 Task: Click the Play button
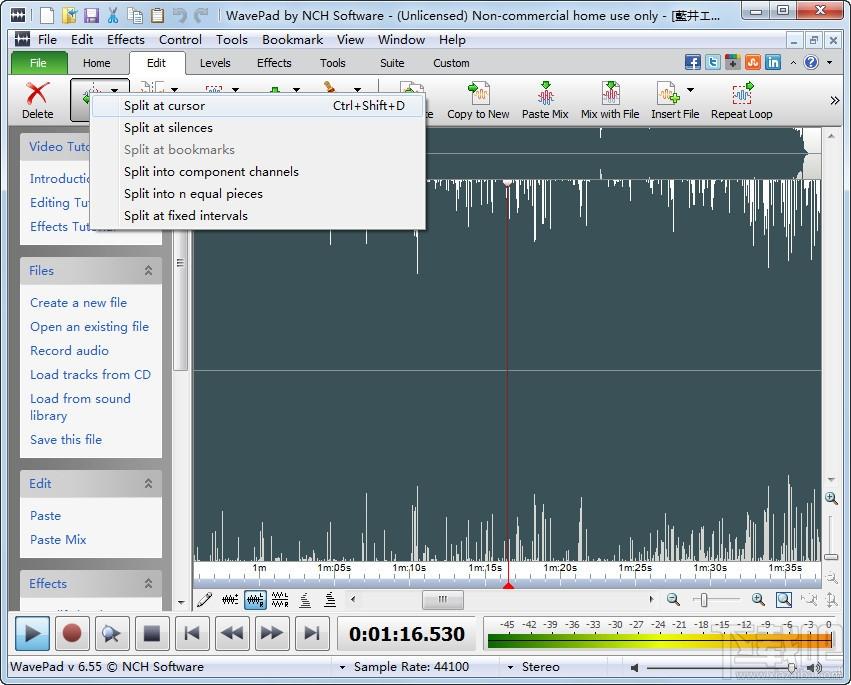click(x=32, y=633)
